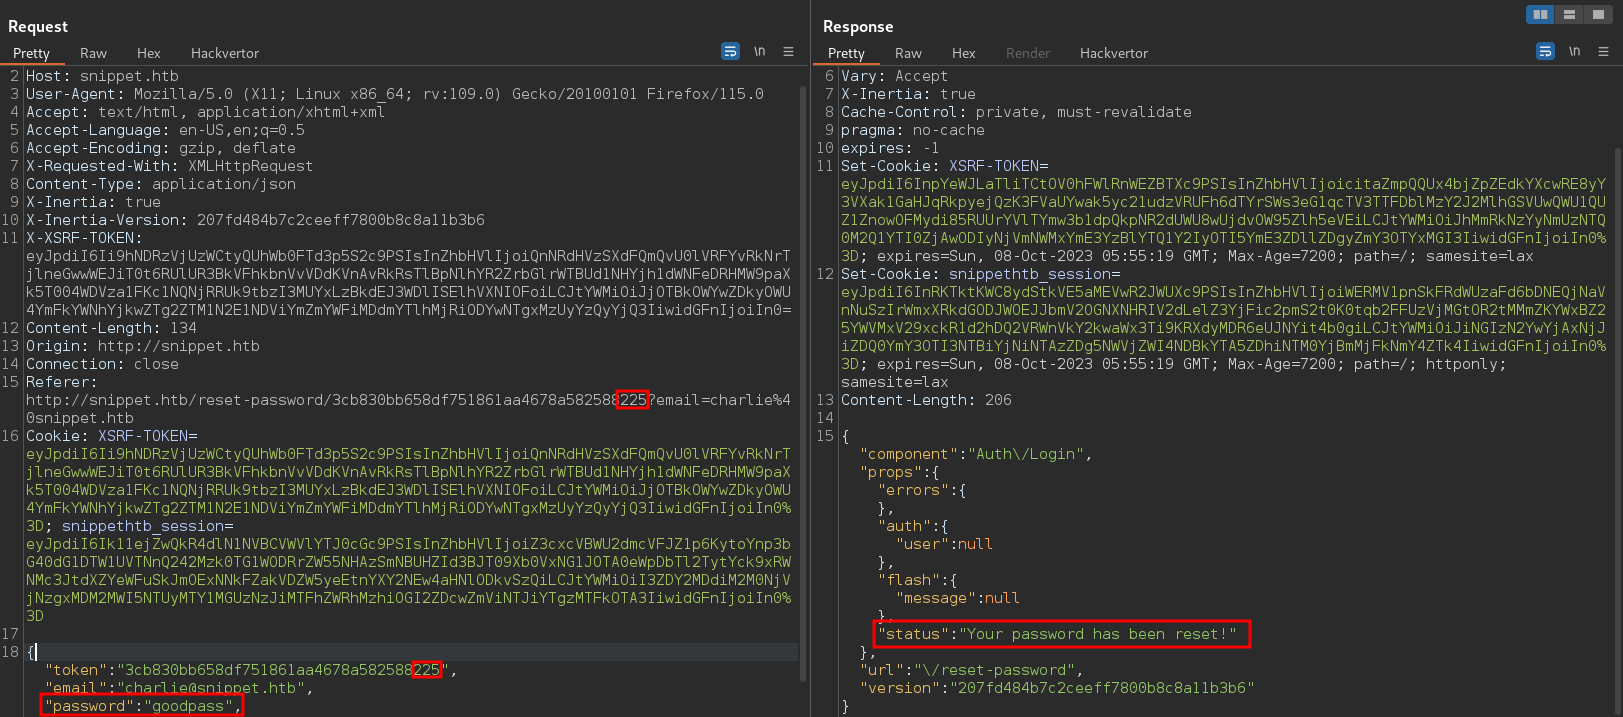Click the "password":"goodpass" body line
This screenshot has height=717, width=1623.
click(x=143, y=706)
